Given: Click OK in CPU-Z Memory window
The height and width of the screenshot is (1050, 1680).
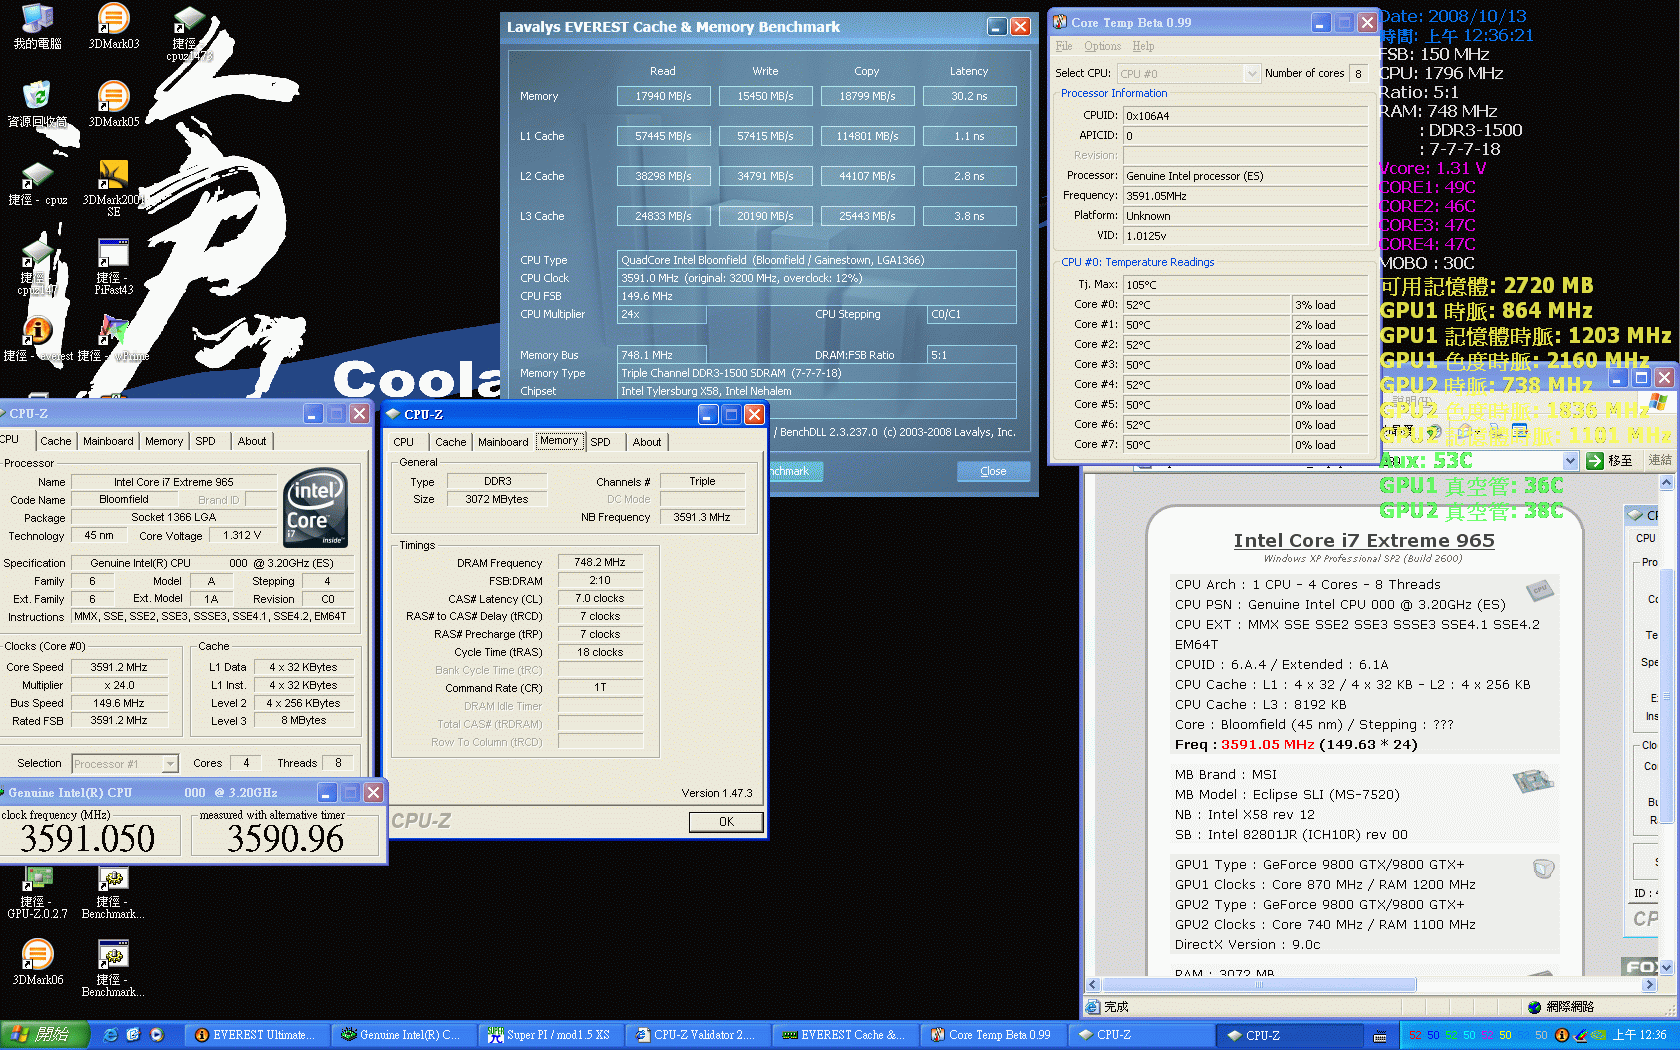Looking at the screenshot, I should tap(726, 821).
